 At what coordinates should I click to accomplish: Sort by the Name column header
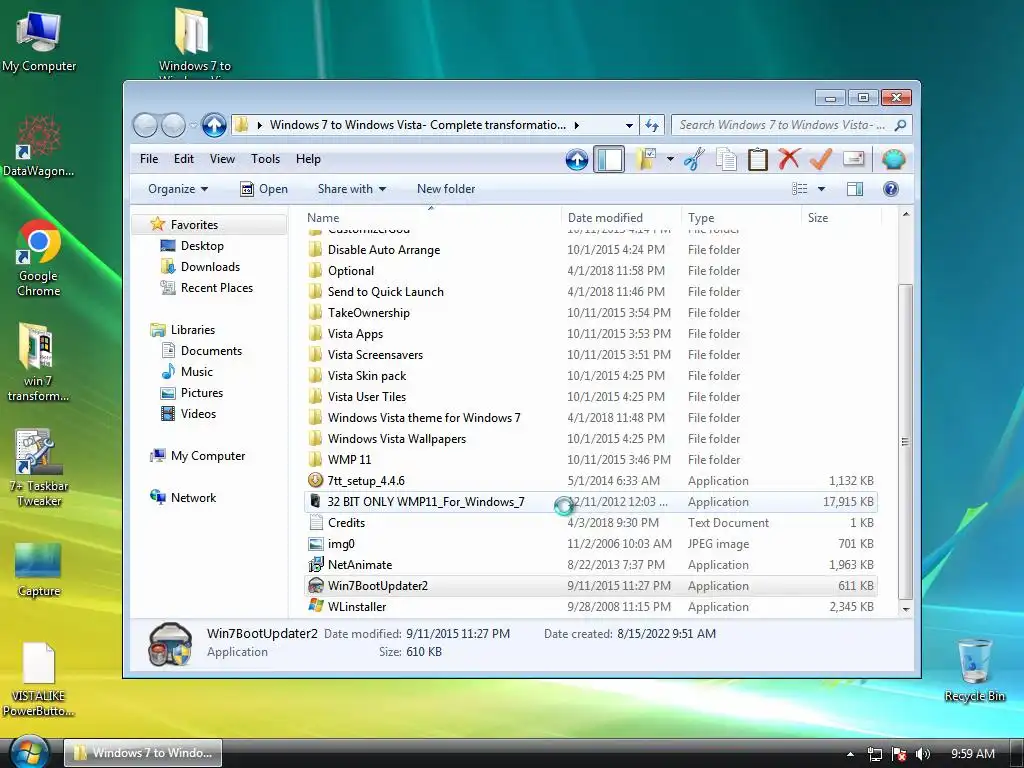431,217
